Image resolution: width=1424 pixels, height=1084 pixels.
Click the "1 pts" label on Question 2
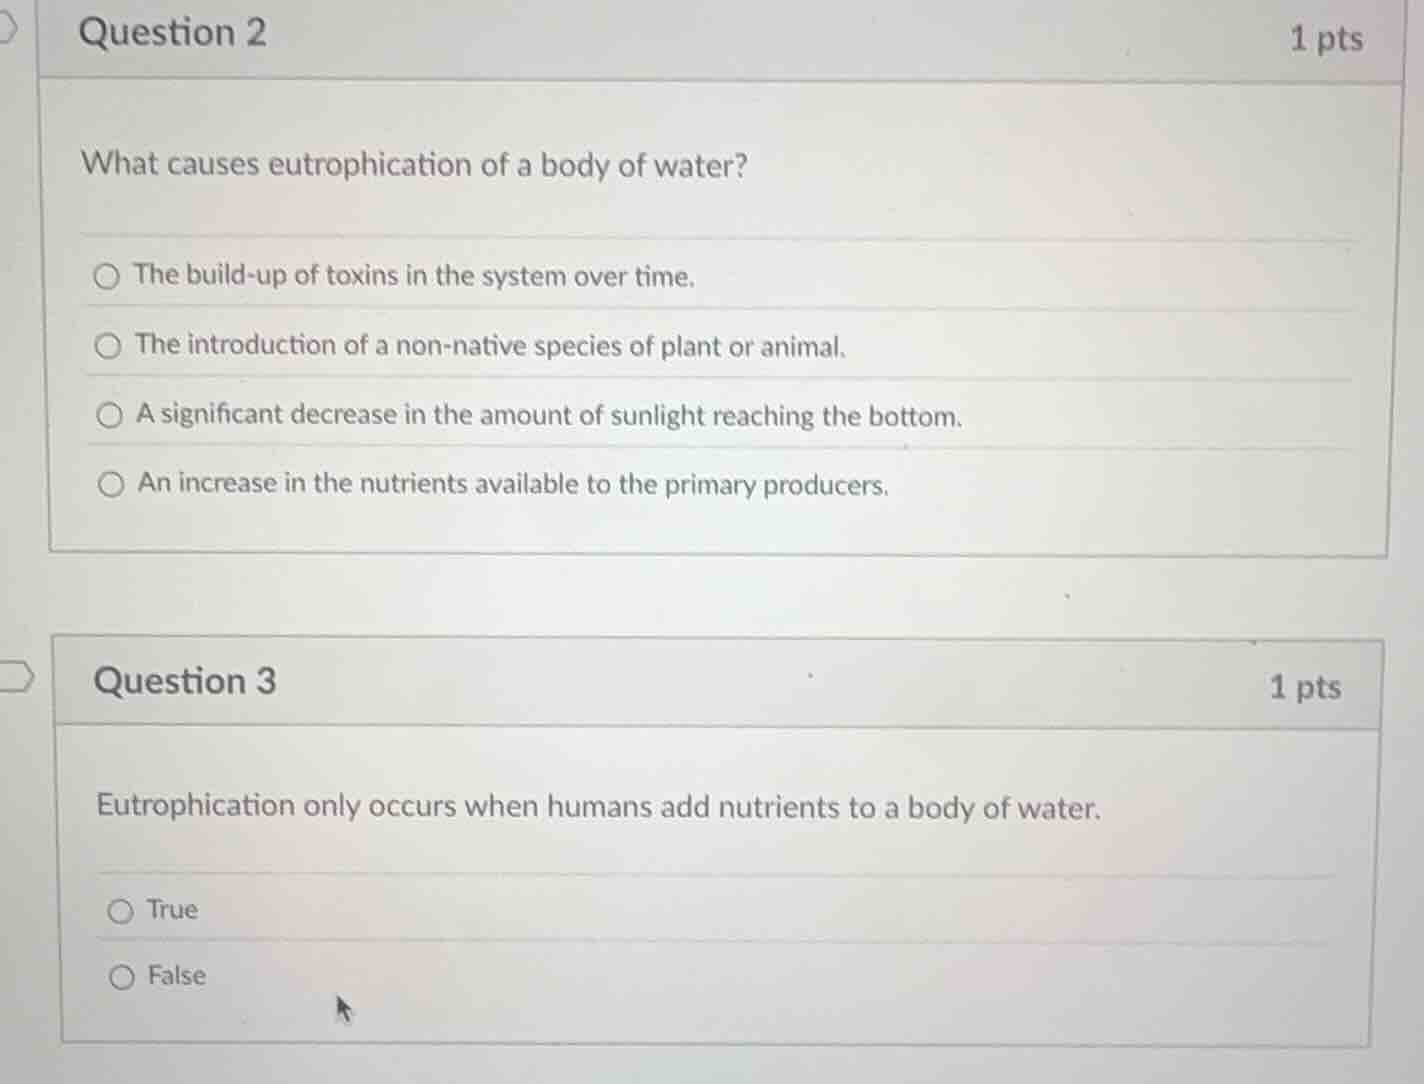(x=1325, y=38)
